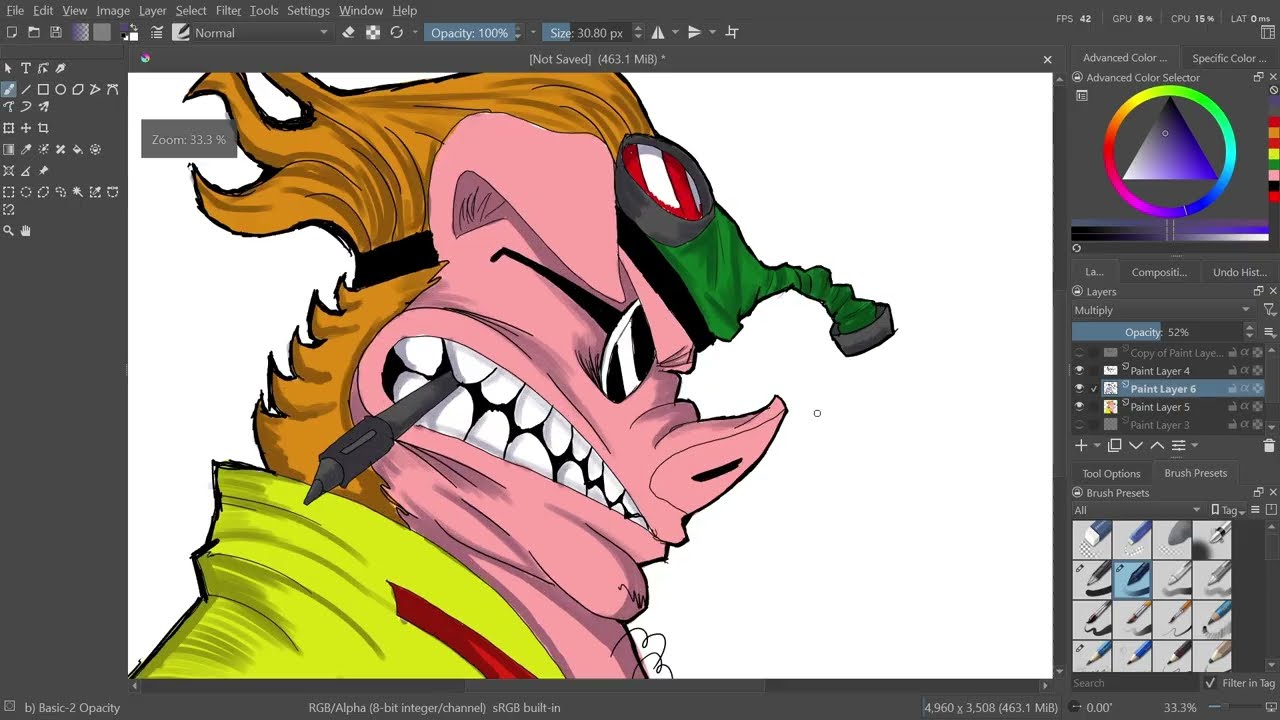Open the Filter menu

(228, 10)
